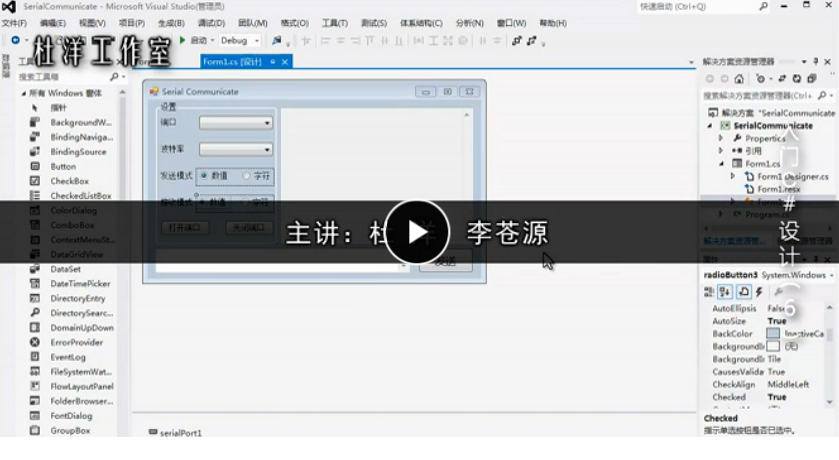
Task: Click the GroupBox control in the toolbox
Action: coord(70,431)
